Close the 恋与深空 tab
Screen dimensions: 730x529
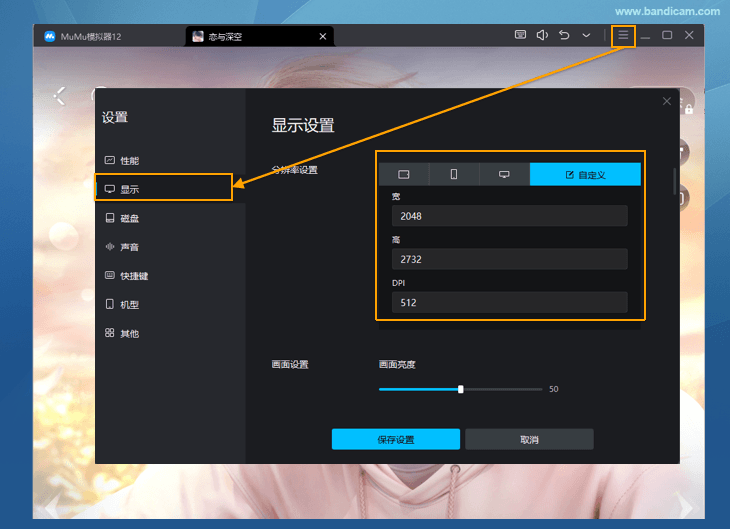323,36
